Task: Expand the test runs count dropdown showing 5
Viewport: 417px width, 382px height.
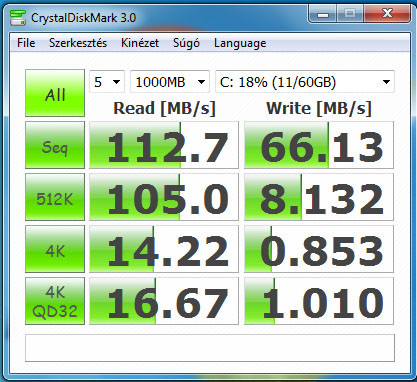Action: [x=107, y=82]
